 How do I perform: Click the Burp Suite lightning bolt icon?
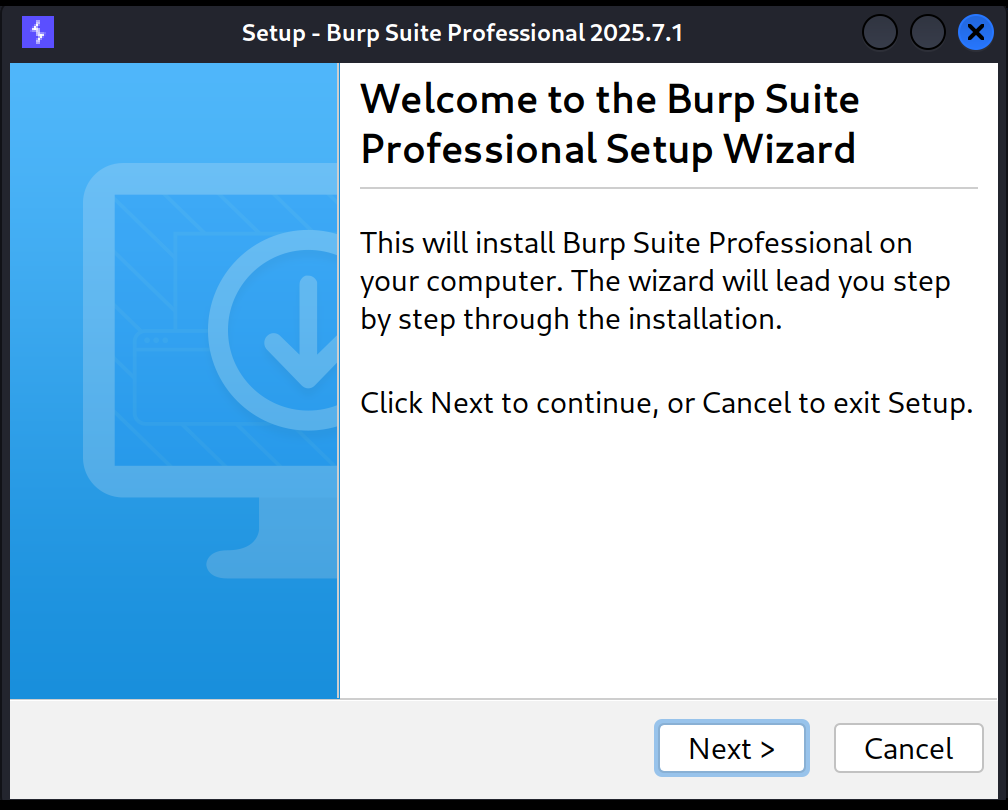(38, 32)
